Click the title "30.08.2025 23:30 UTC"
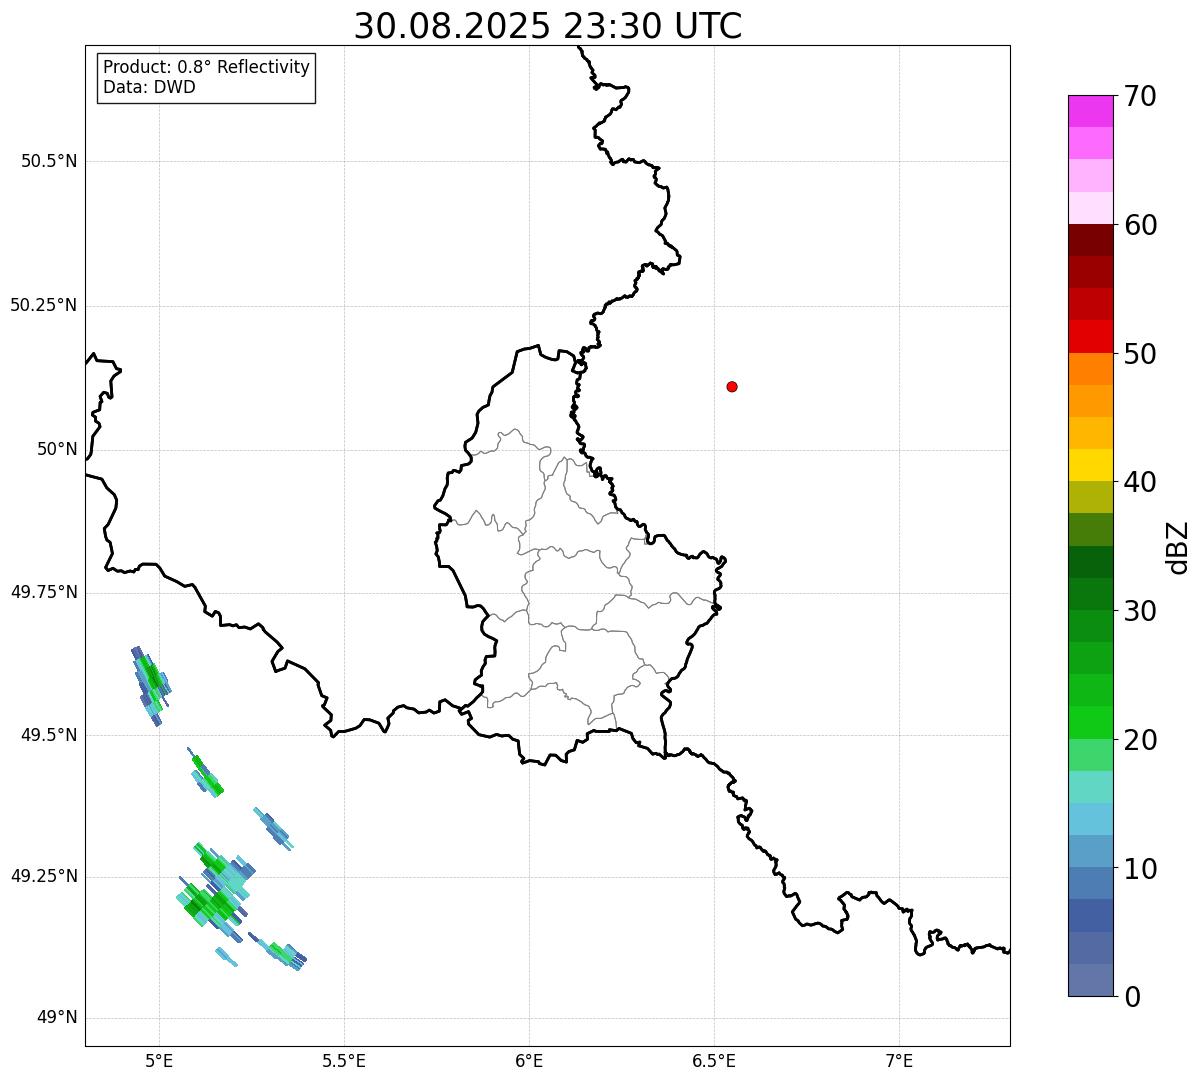 (x=548, y=26)
